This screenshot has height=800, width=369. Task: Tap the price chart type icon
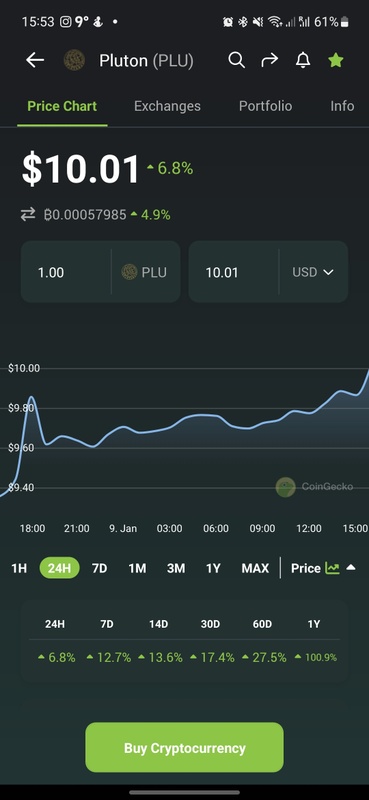332,568
